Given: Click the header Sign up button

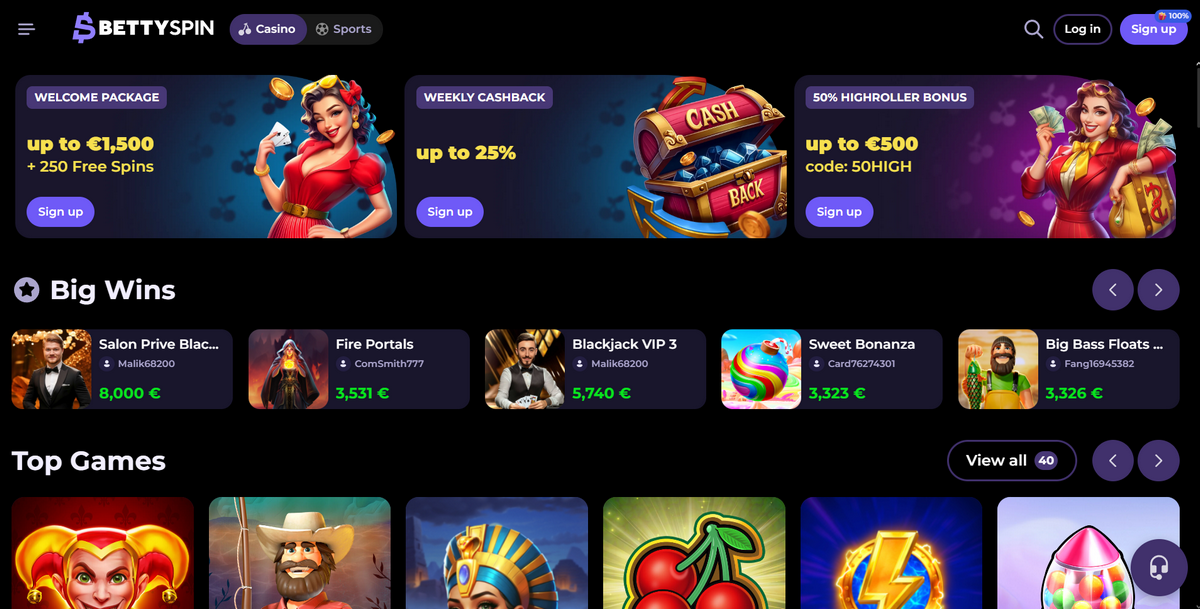Looking at the screenshot, I should coord(1153,29).
